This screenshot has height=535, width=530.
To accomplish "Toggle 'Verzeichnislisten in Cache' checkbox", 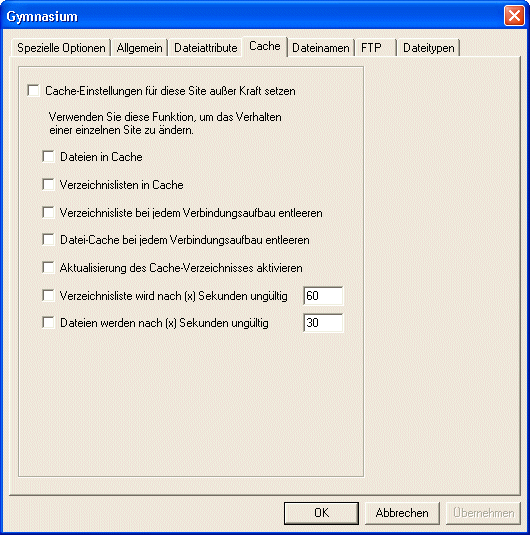I will pyautogui.click(x=48, y=185).
